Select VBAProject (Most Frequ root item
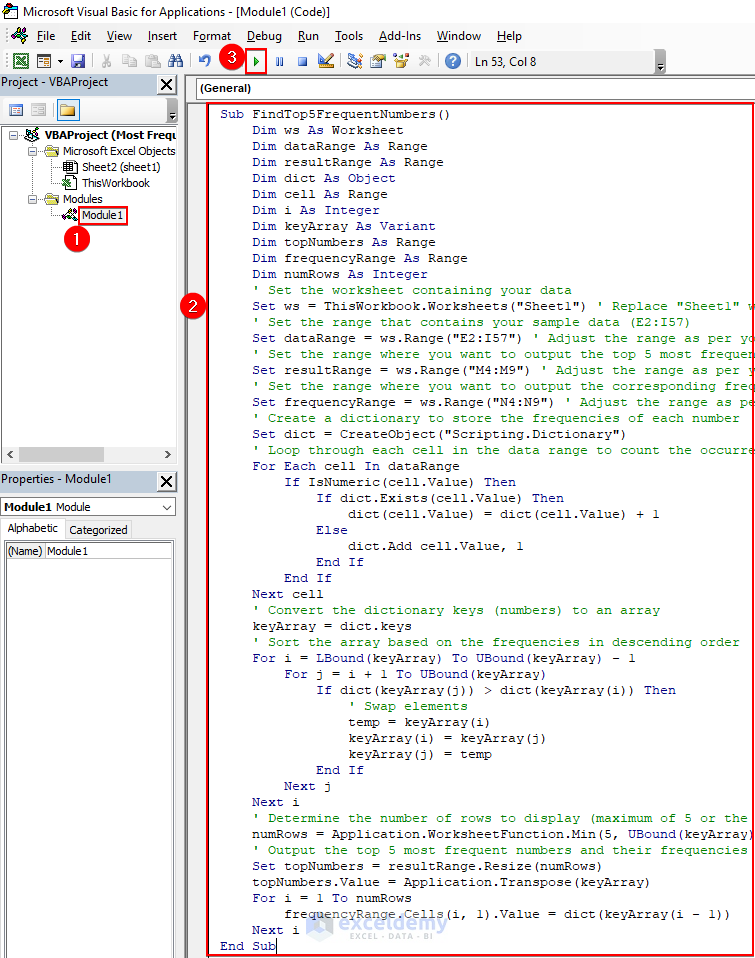The height and width of the screenshot is (958, 755). click(x=110, y=135)
